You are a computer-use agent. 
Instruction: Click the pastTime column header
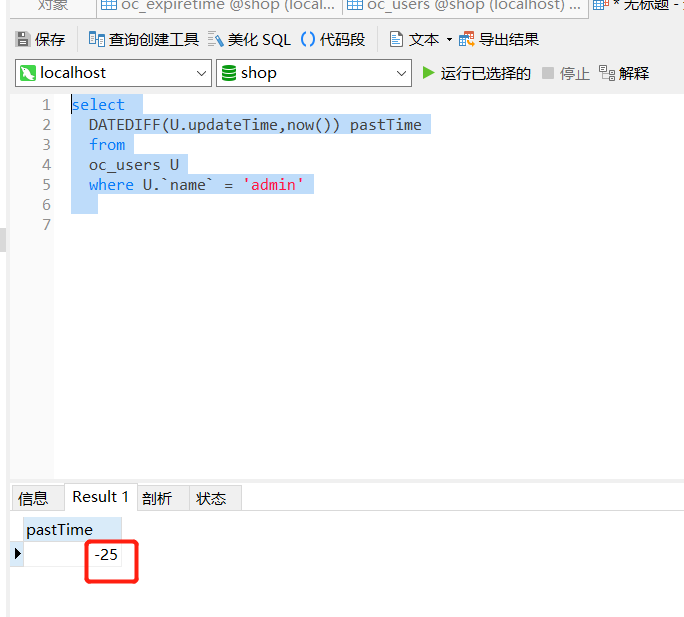[72, 530]
